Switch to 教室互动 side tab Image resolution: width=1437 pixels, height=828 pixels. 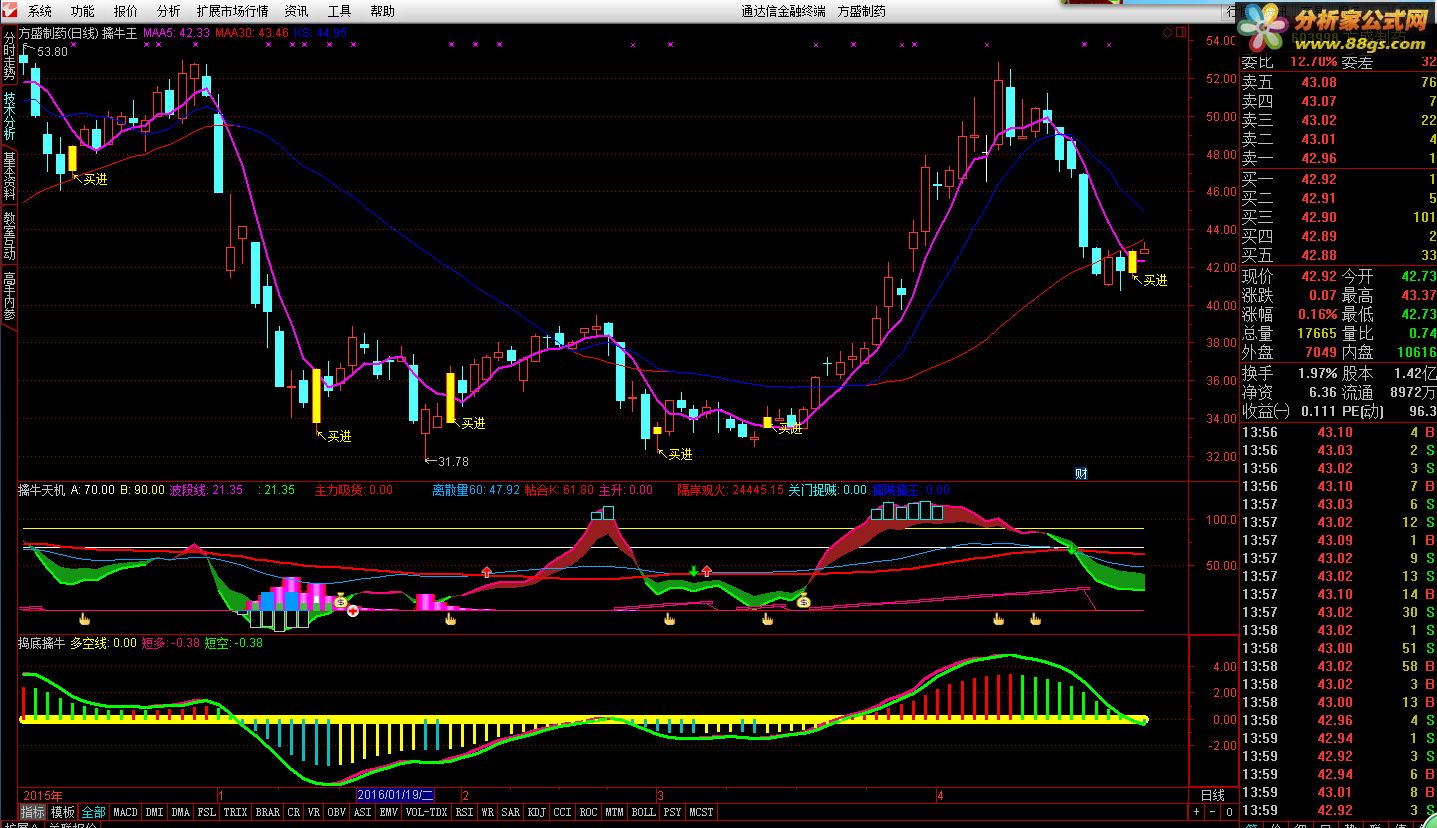tap(9, 235)
